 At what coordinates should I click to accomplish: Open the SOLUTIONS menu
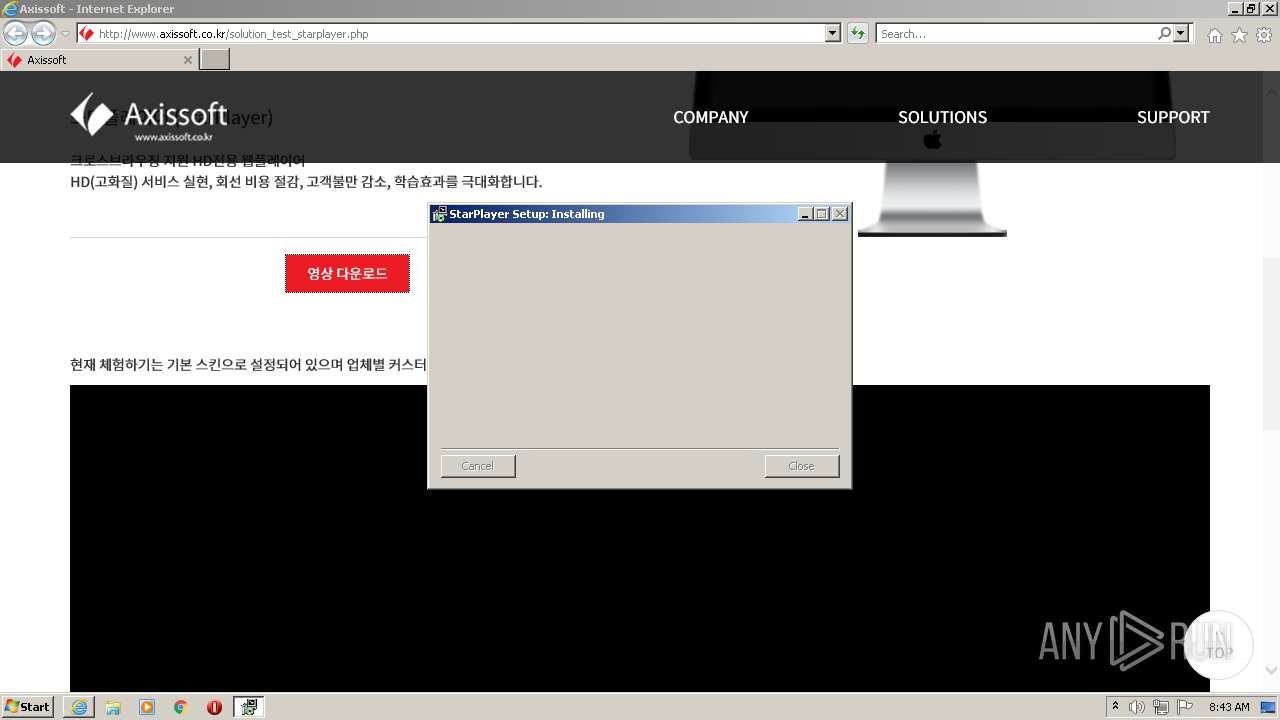coord(942,117)
